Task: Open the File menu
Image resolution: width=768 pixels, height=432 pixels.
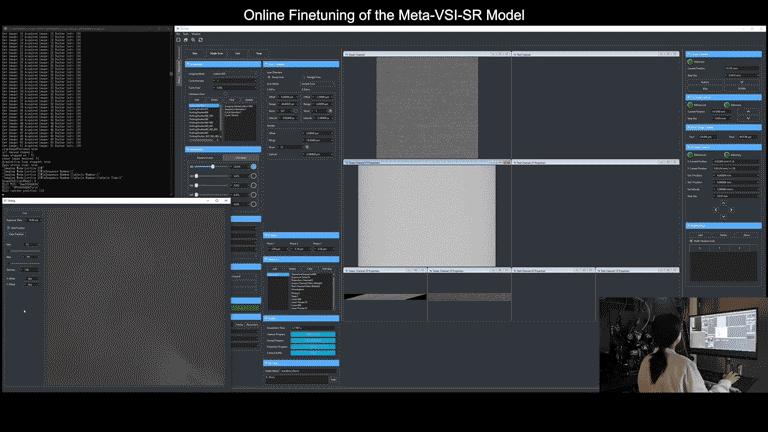Action: coord(178,32)
